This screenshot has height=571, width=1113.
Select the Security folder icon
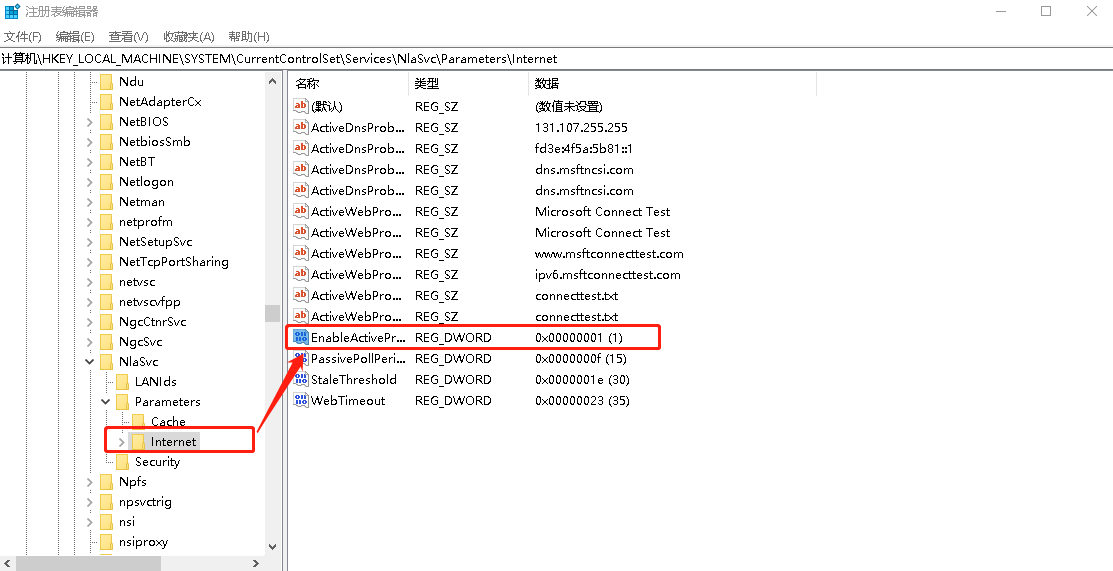click(122, 462)
